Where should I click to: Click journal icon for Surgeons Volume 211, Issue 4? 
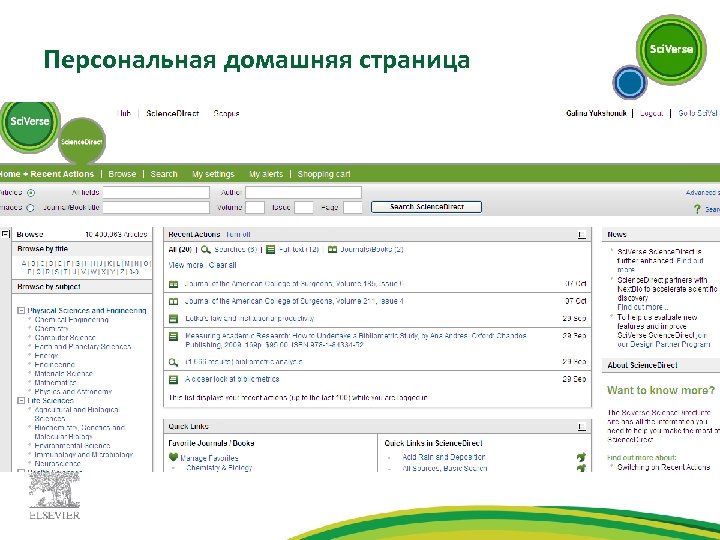pos(174,302)
